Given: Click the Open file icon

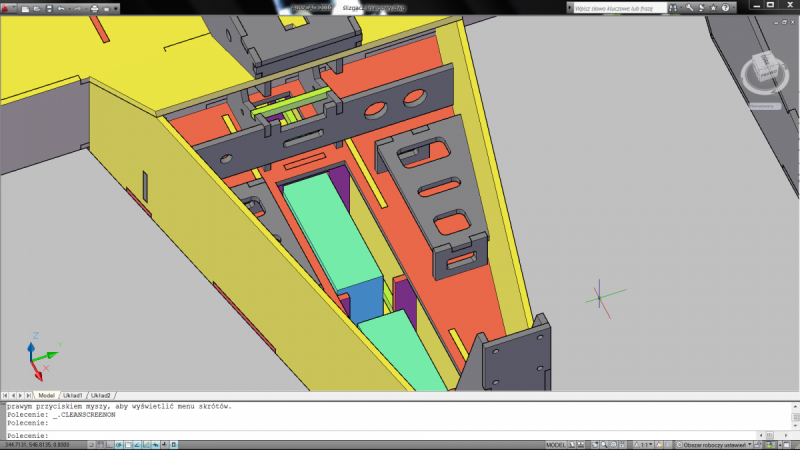Looking at the screenshot, I should click(36, 8).
